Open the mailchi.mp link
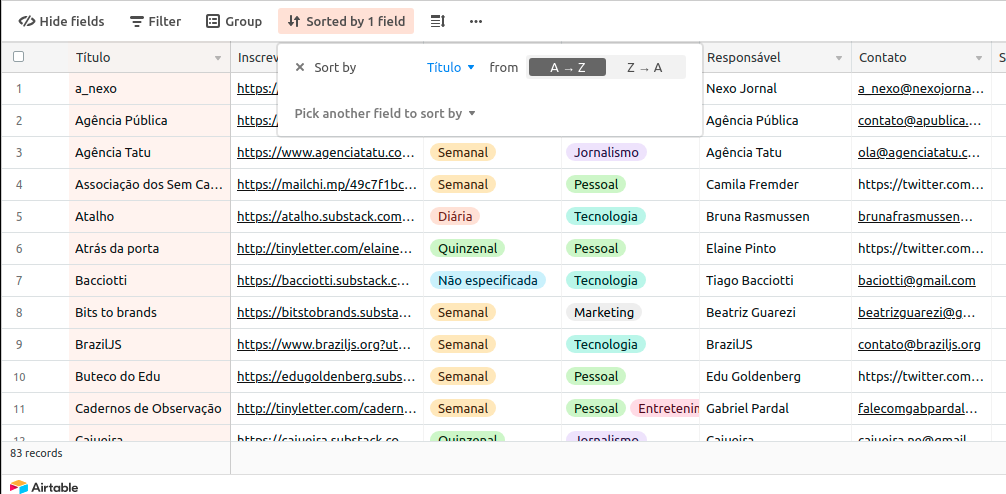The width and height of the screenshot is (1006, 494). click(x=327, y=185)
